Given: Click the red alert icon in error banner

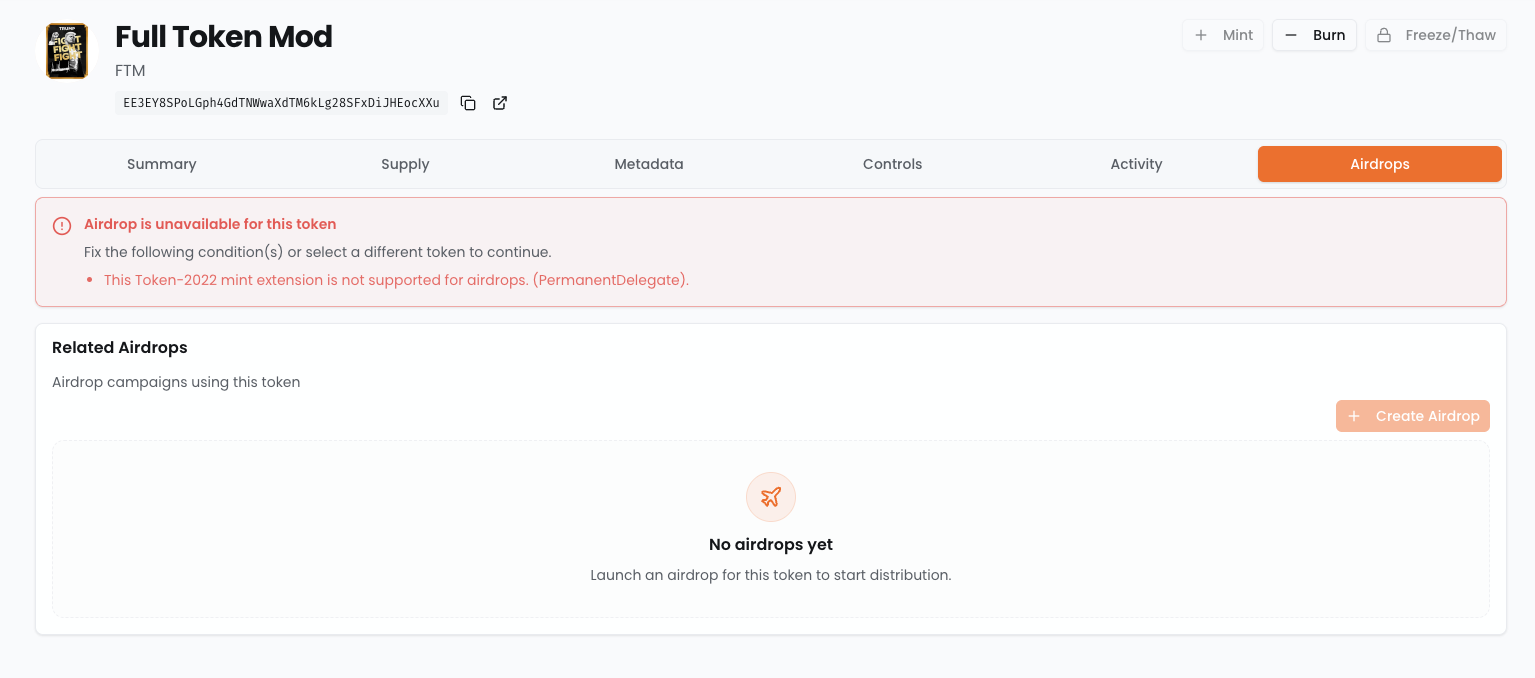Looking at the screenshot, I should pos(62,226).
